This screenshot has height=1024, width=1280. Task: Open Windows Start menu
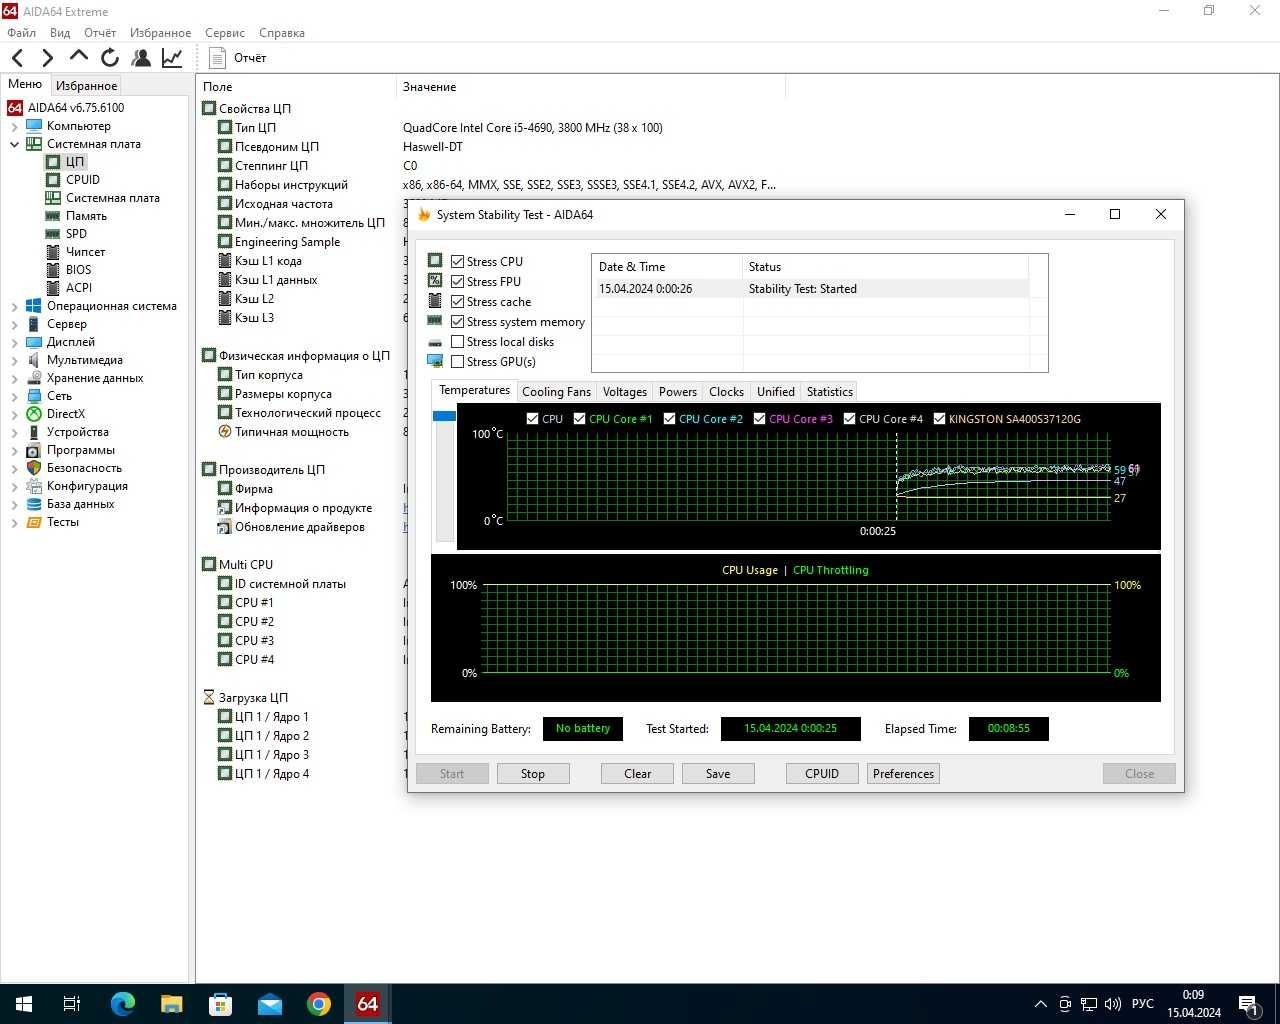click(x=24, y=1004)
